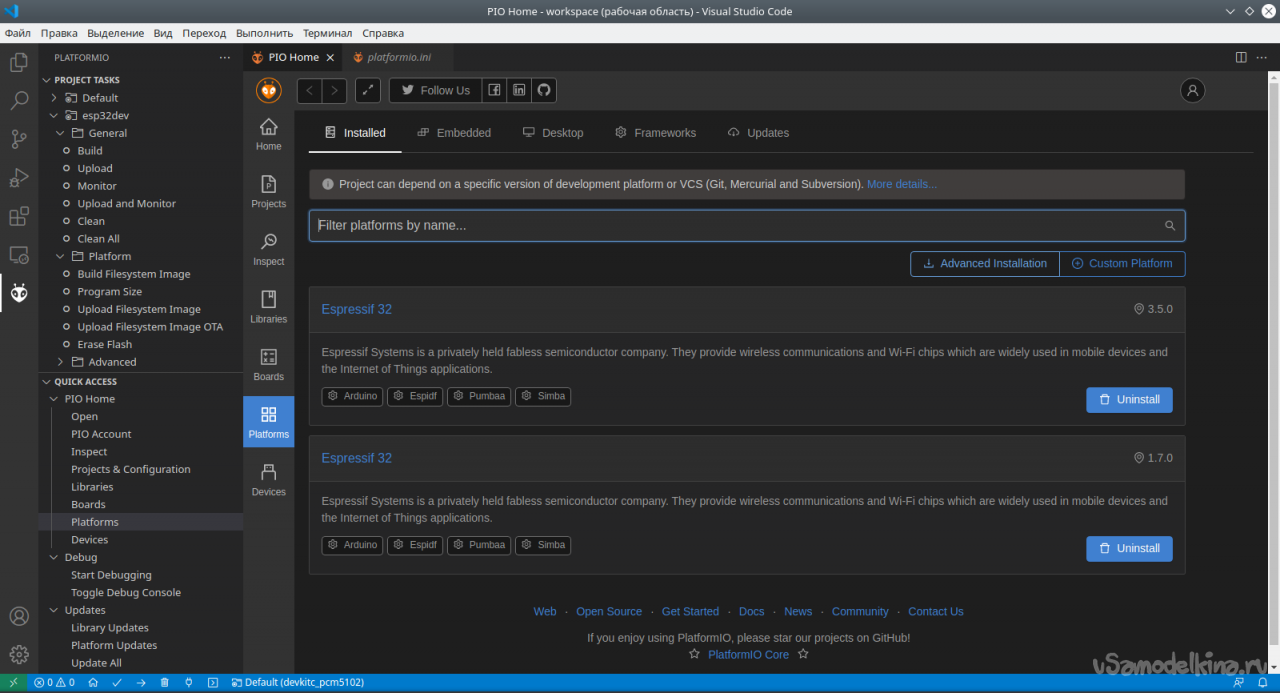Collapse the General tasks folder
Image resolution: width=1280 pixels, height=693 pixels.
pyautogui.click(x=60, y=133)
